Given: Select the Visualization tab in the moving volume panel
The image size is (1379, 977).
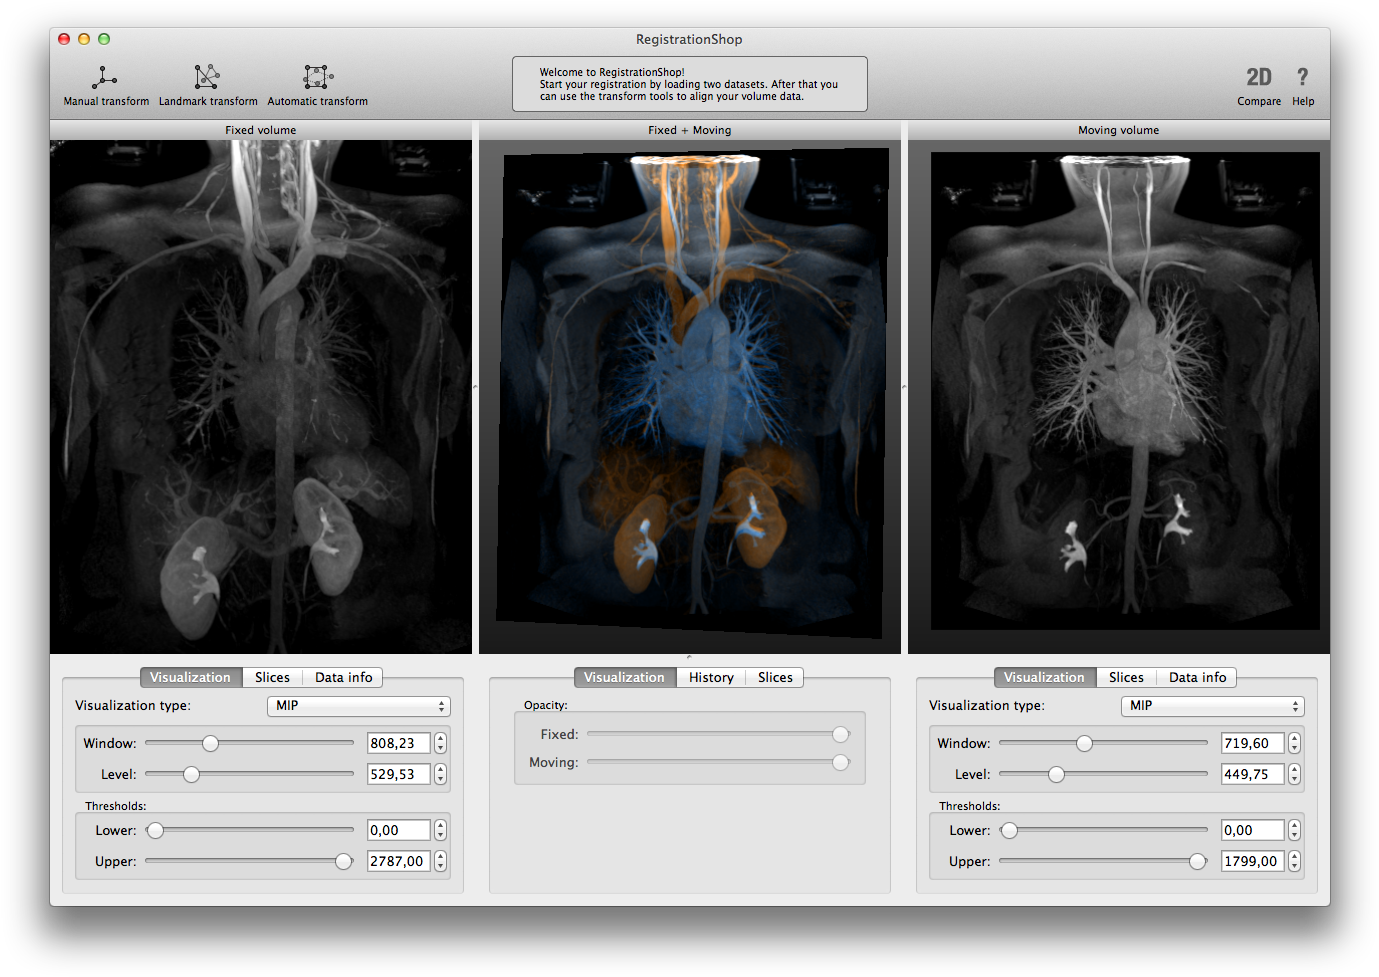Looking at the screenshot, I should click(x=1044, y=677).
